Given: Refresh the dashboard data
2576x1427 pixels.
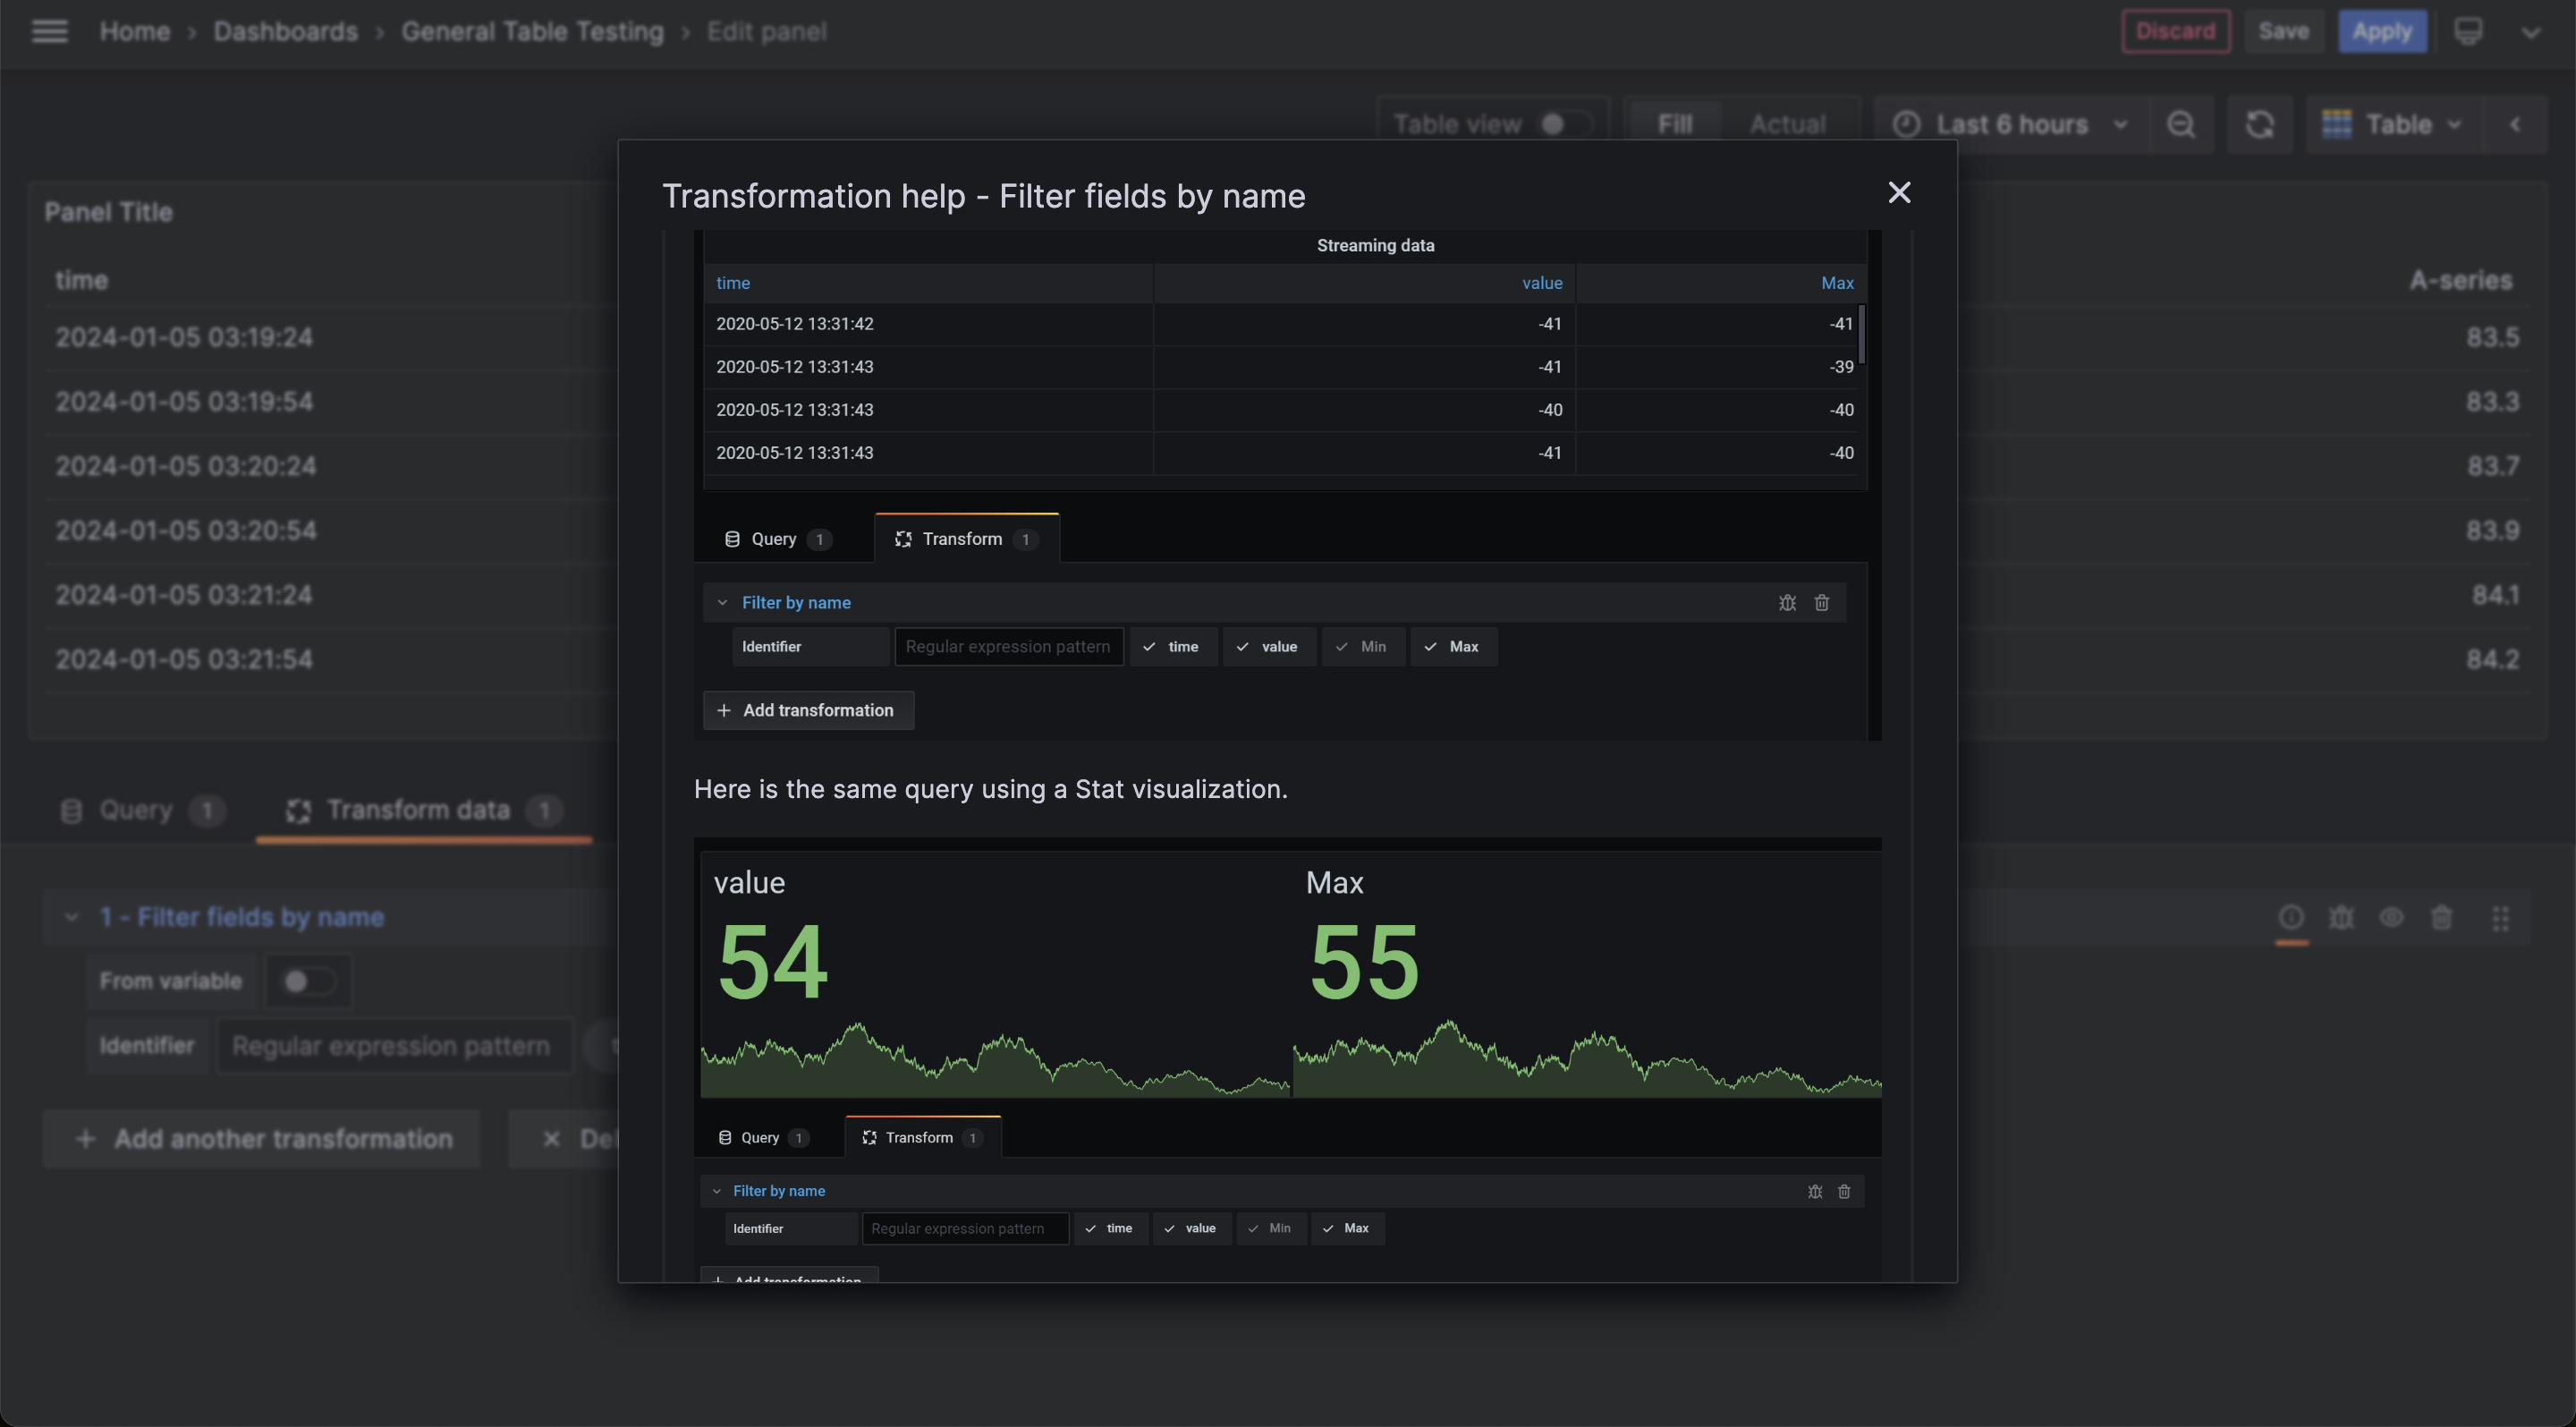Looking at the screenshot, I should point(2260,123).
